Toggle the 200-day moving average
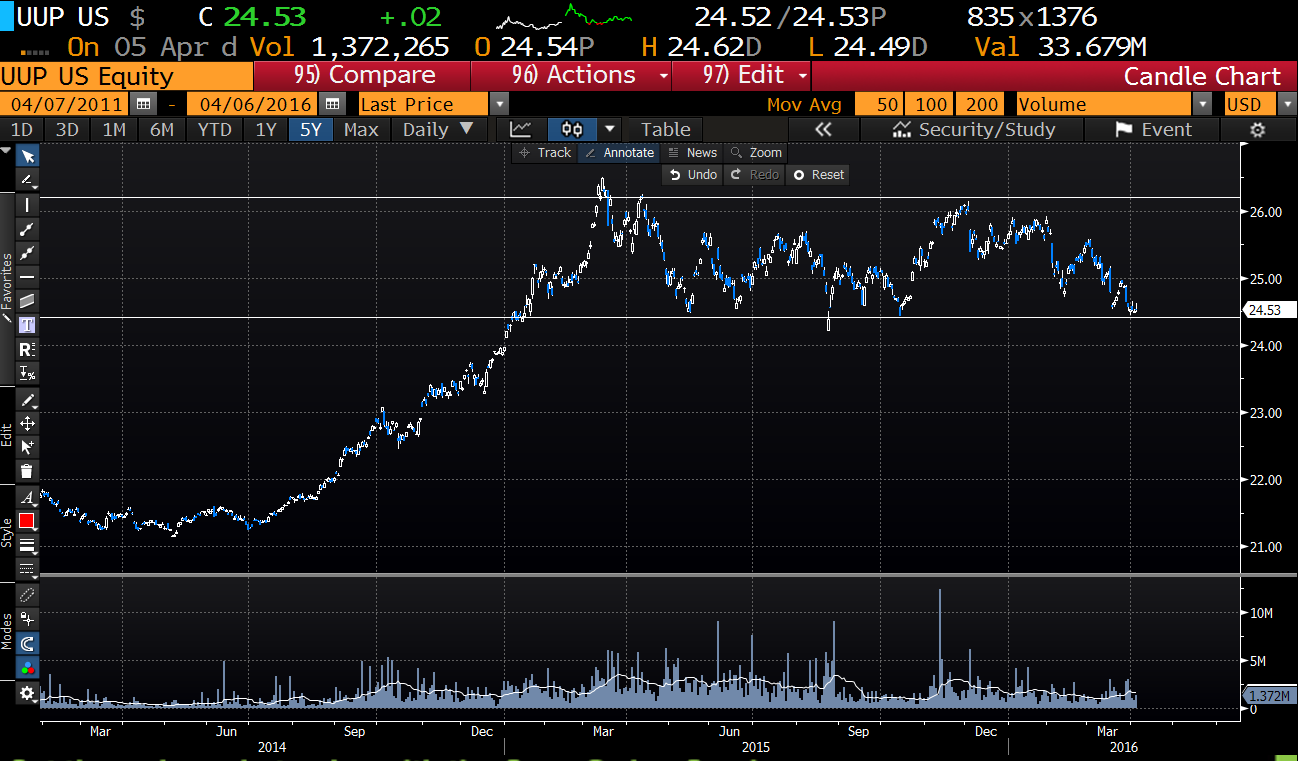The height and width of the screenshot is (761, 1298). coord(982,104)
